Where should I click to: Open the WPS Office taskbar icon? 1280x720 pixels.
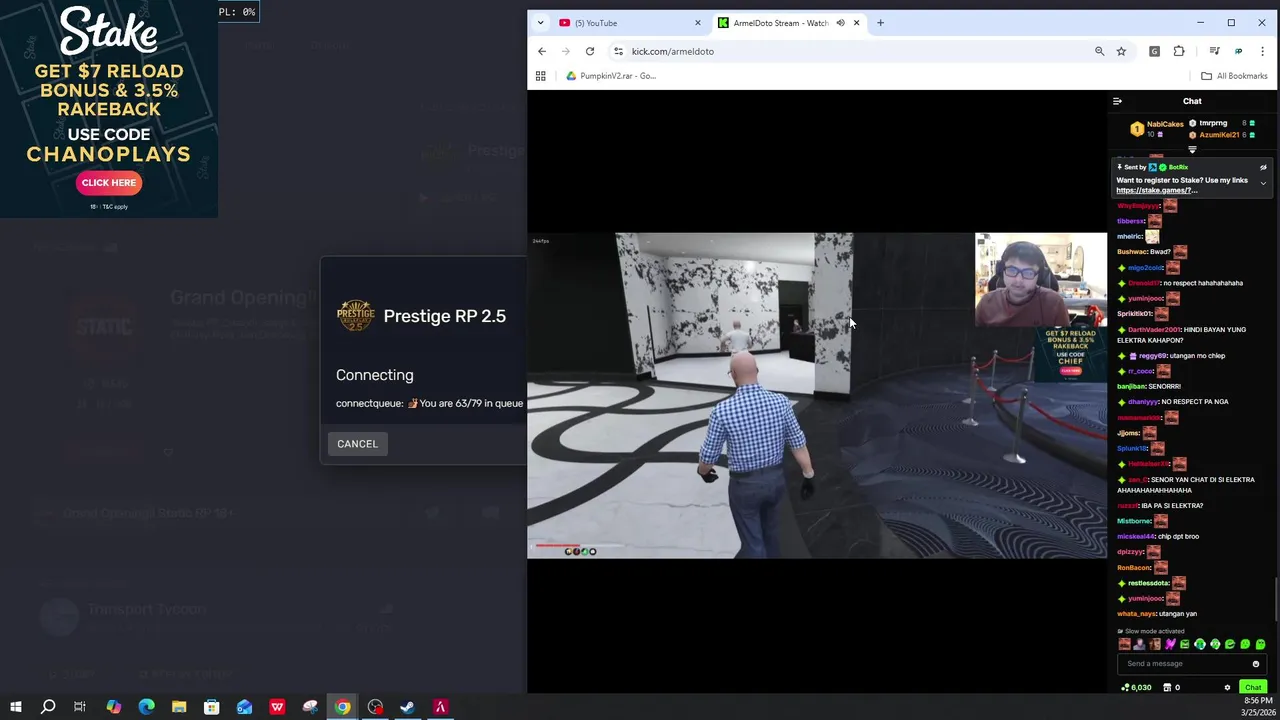[277, 707]
